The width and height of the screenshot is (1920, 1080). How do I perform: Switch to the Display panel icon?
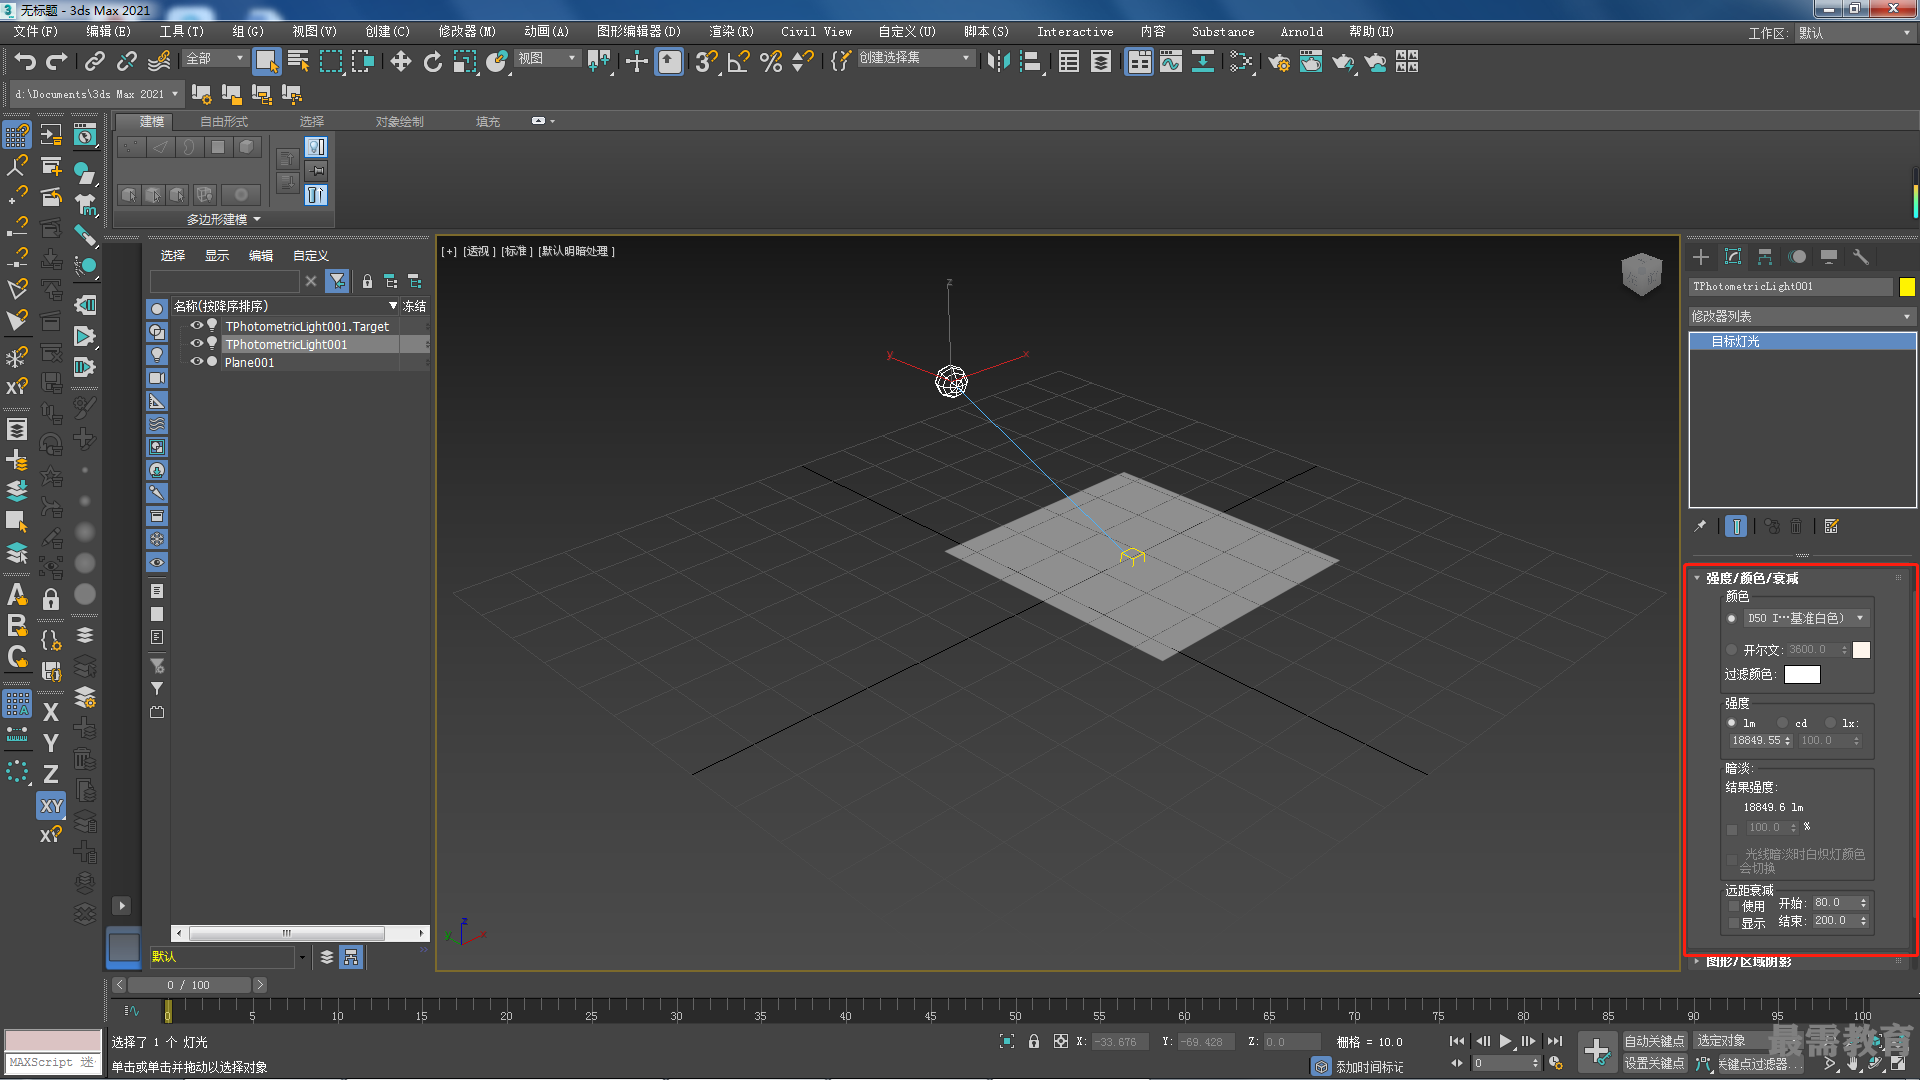[1829, 257]
